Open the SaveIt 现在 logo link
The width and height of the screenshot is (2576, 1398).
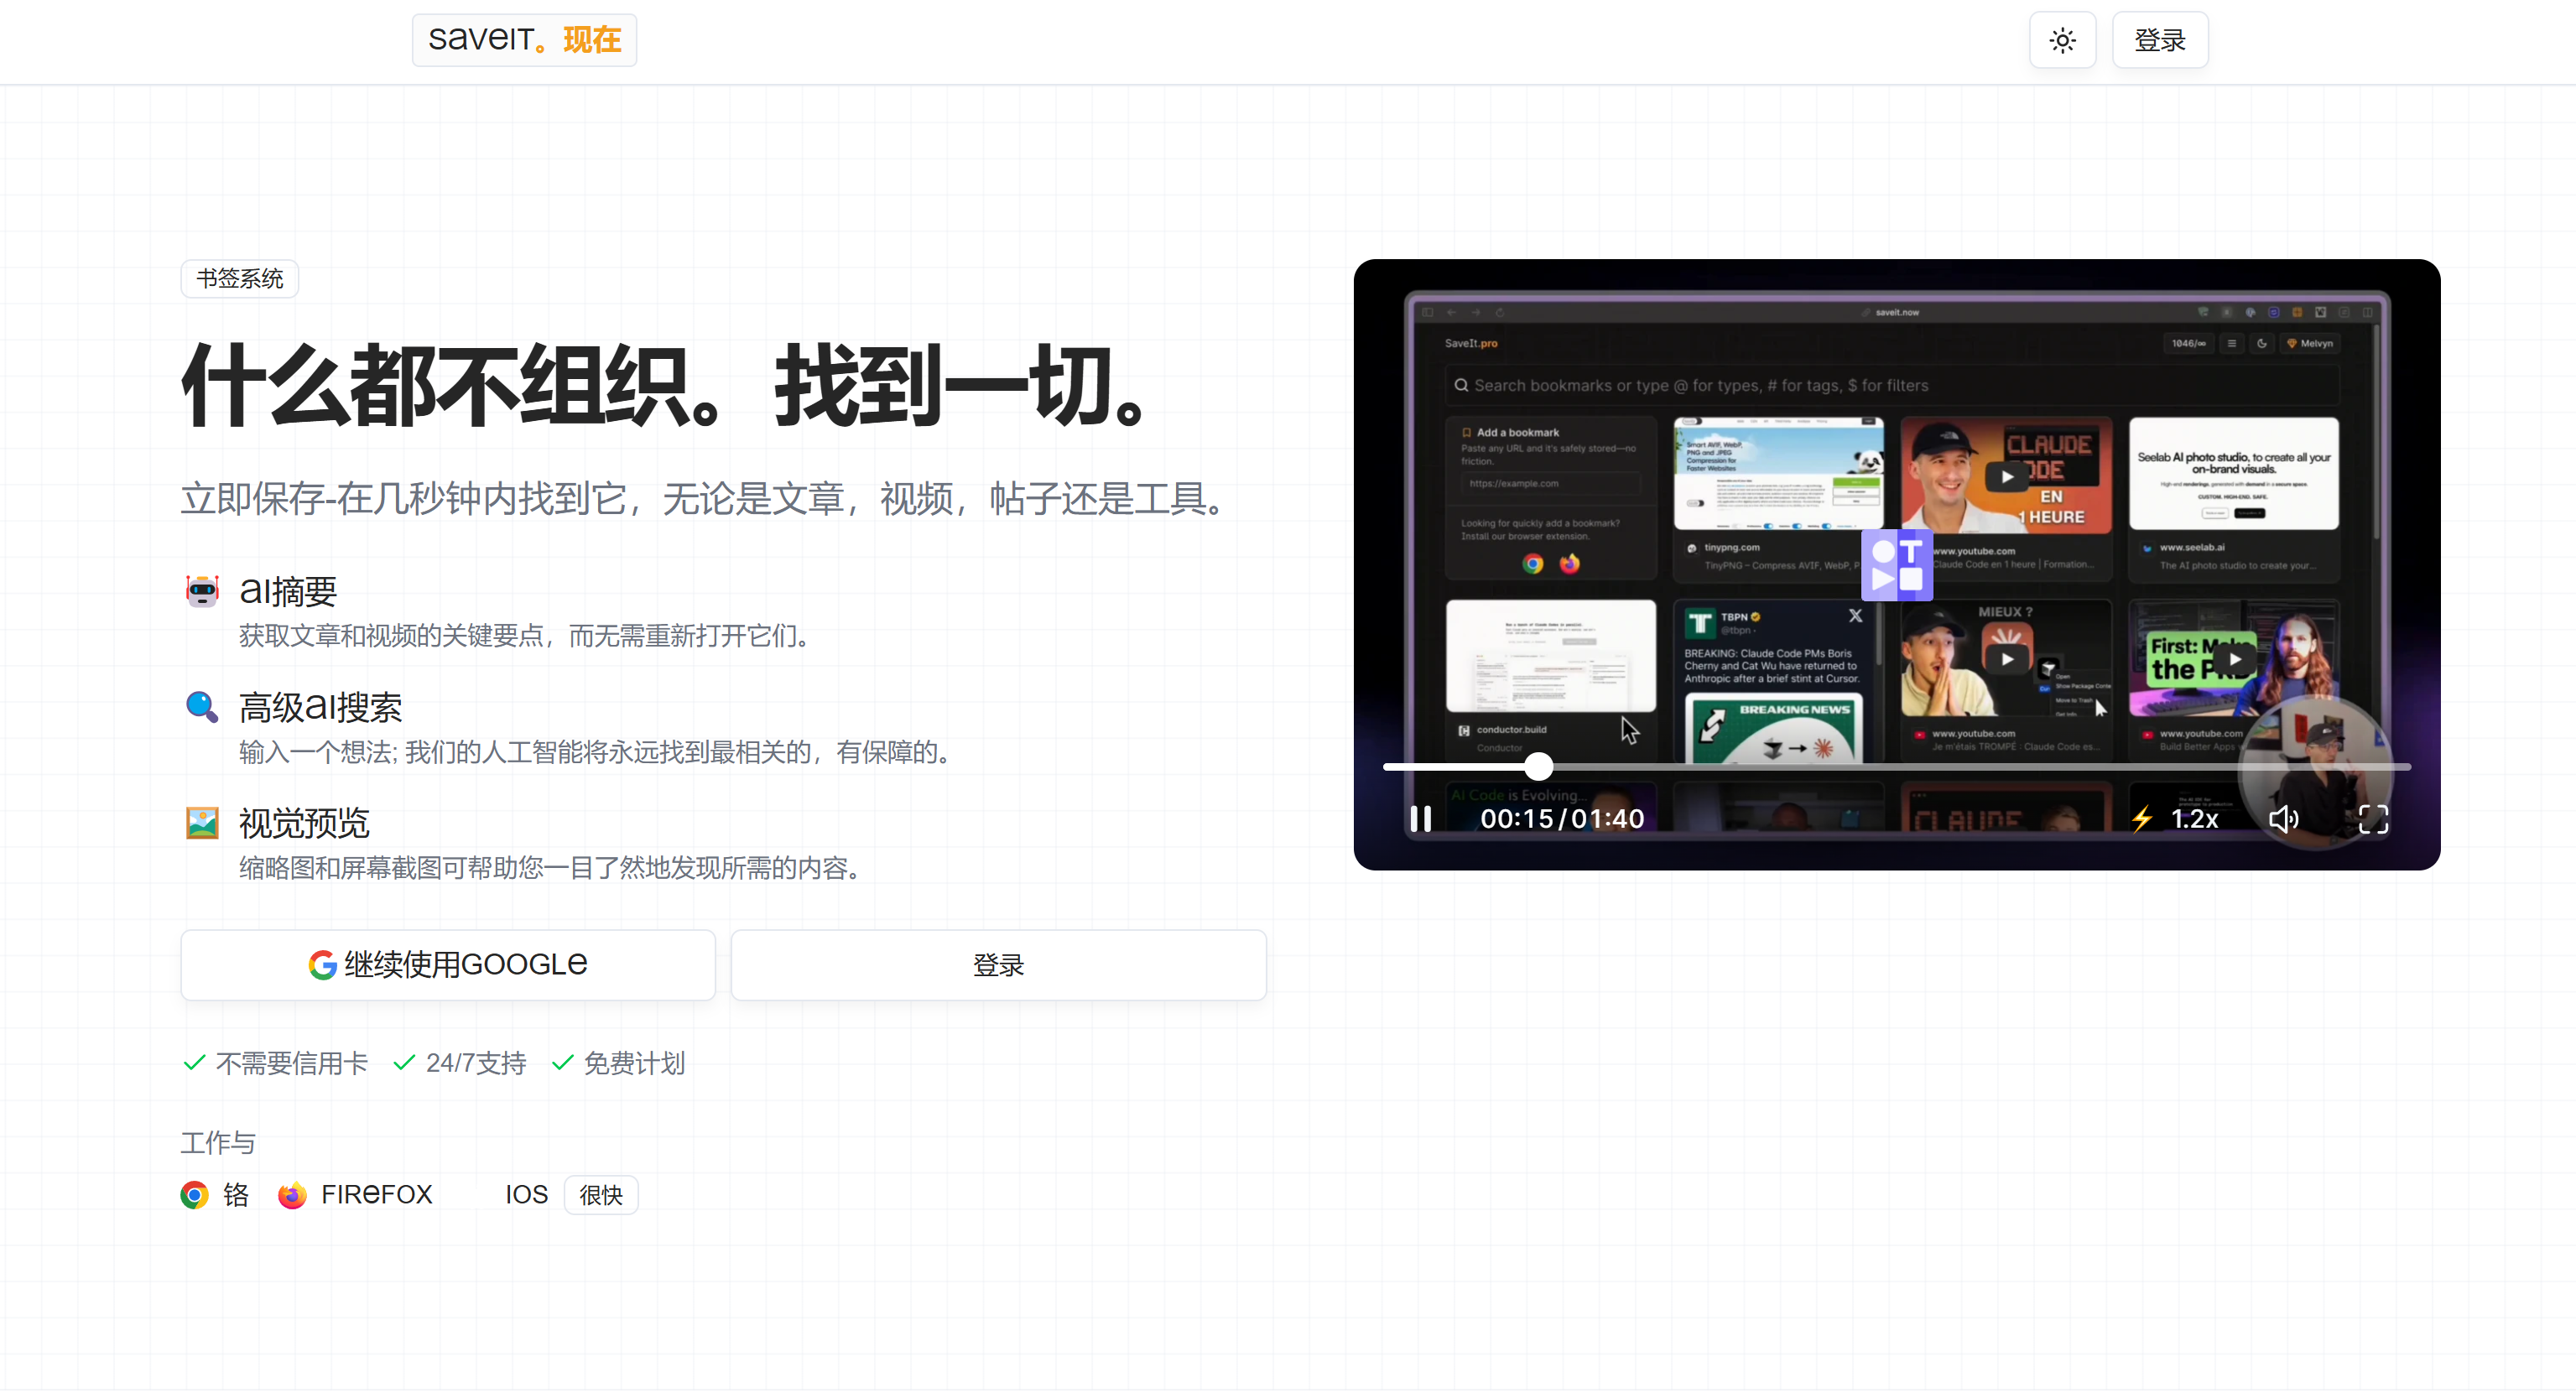click(524, 40)
